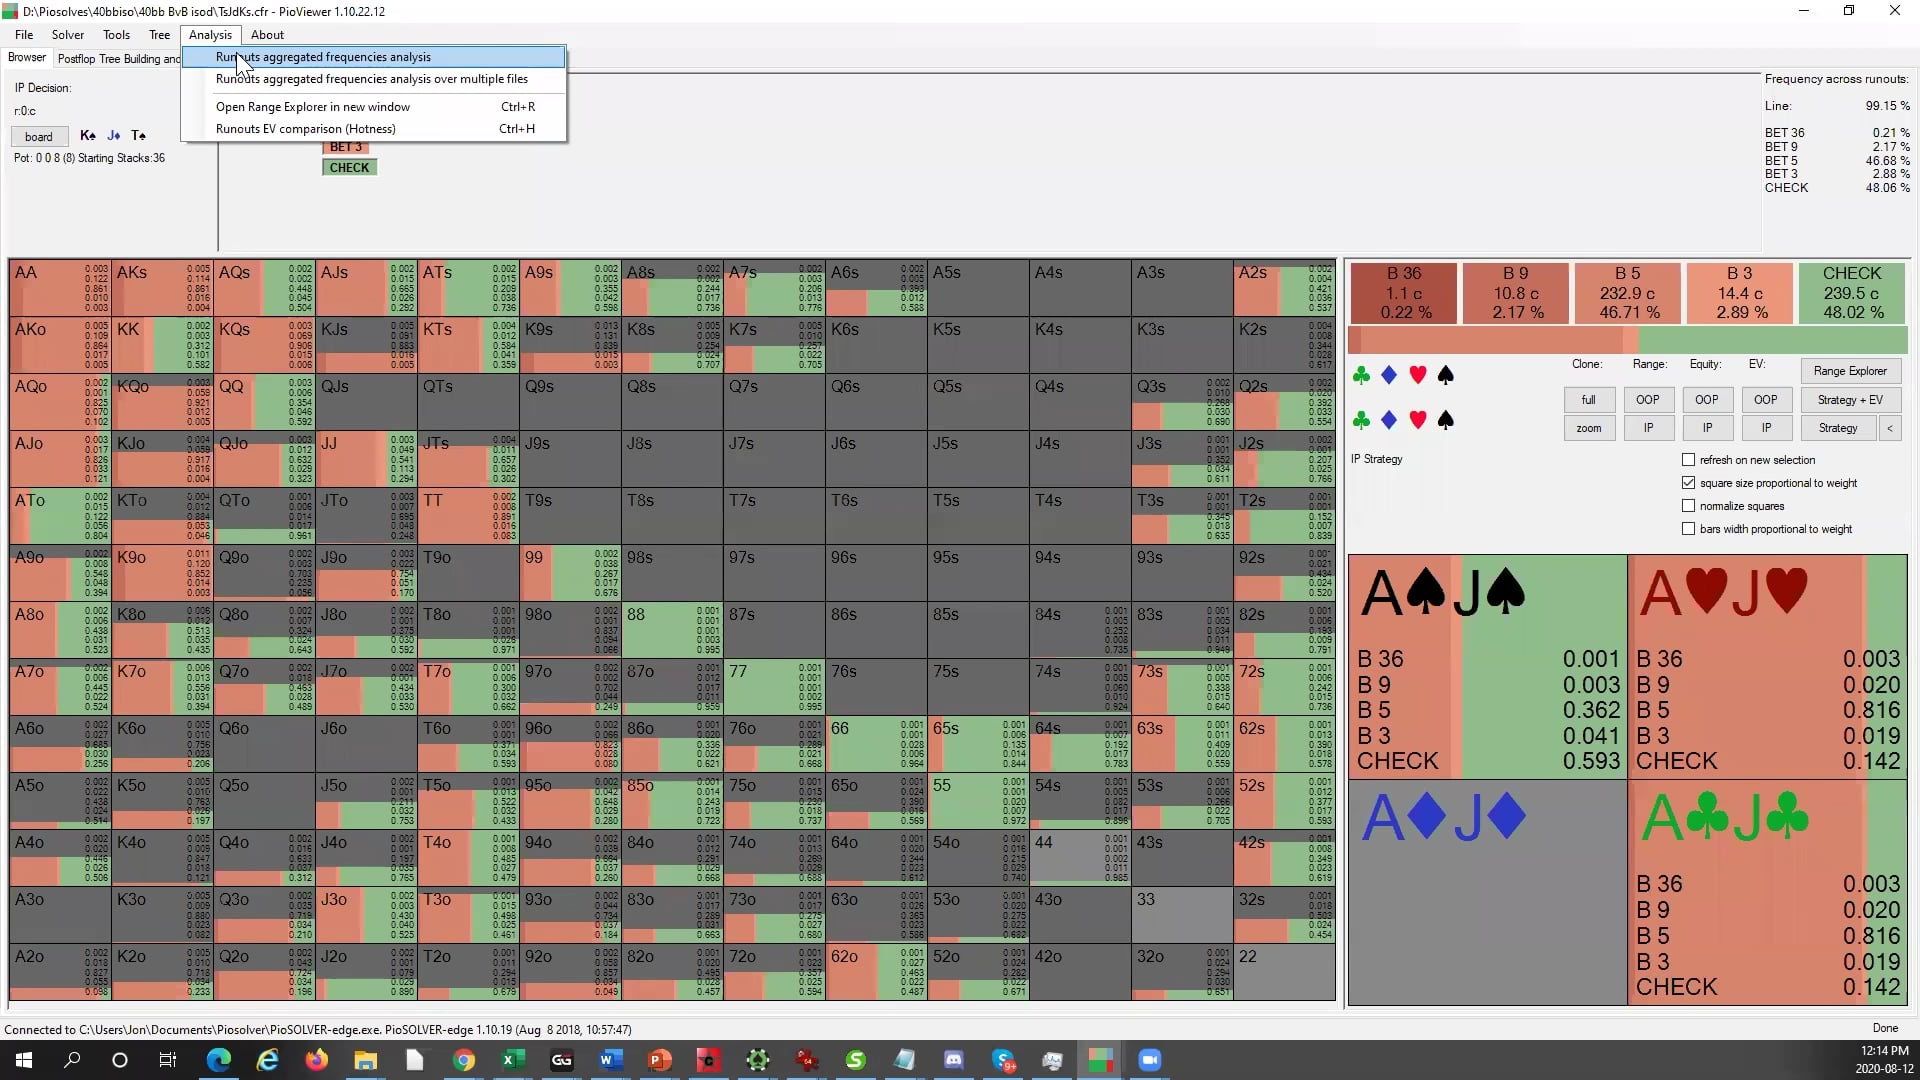
Task: Enable bars width proportional to weight
Action: tap(1689, 528)
